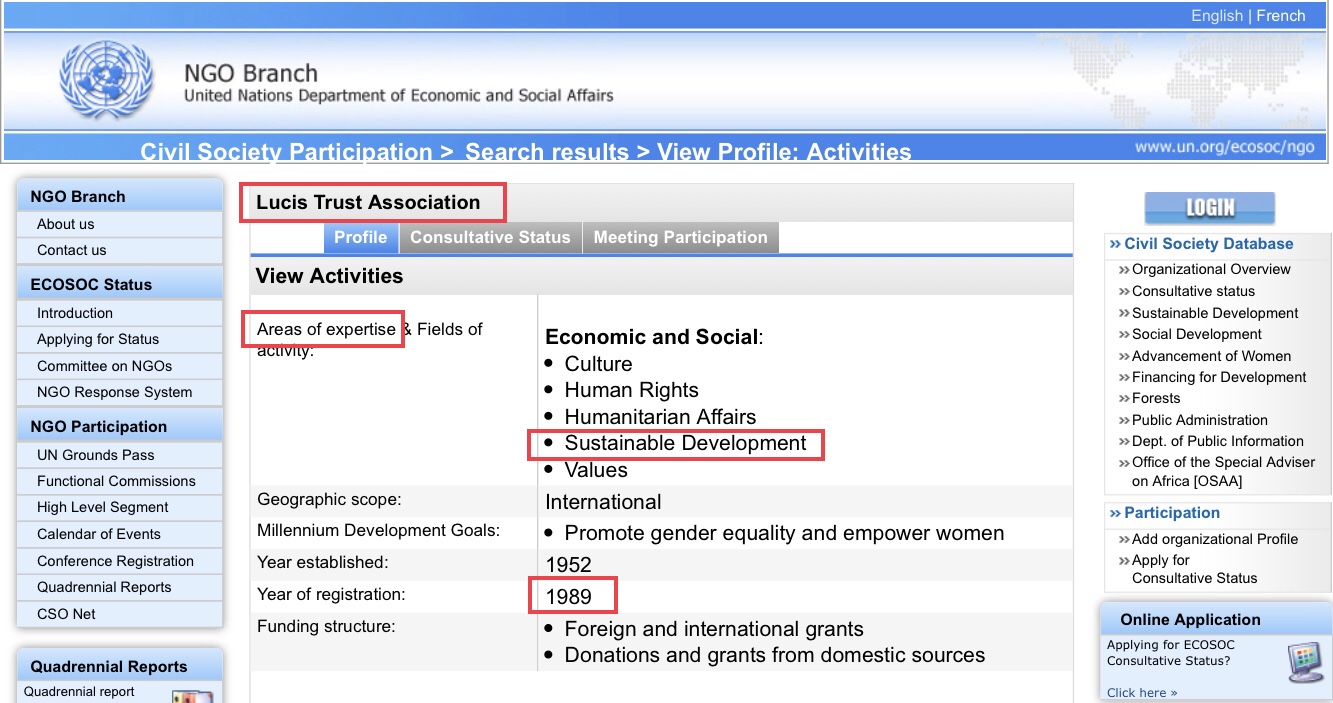
Task: Go back to Search results breadcrumb
Action: [547, 152]
